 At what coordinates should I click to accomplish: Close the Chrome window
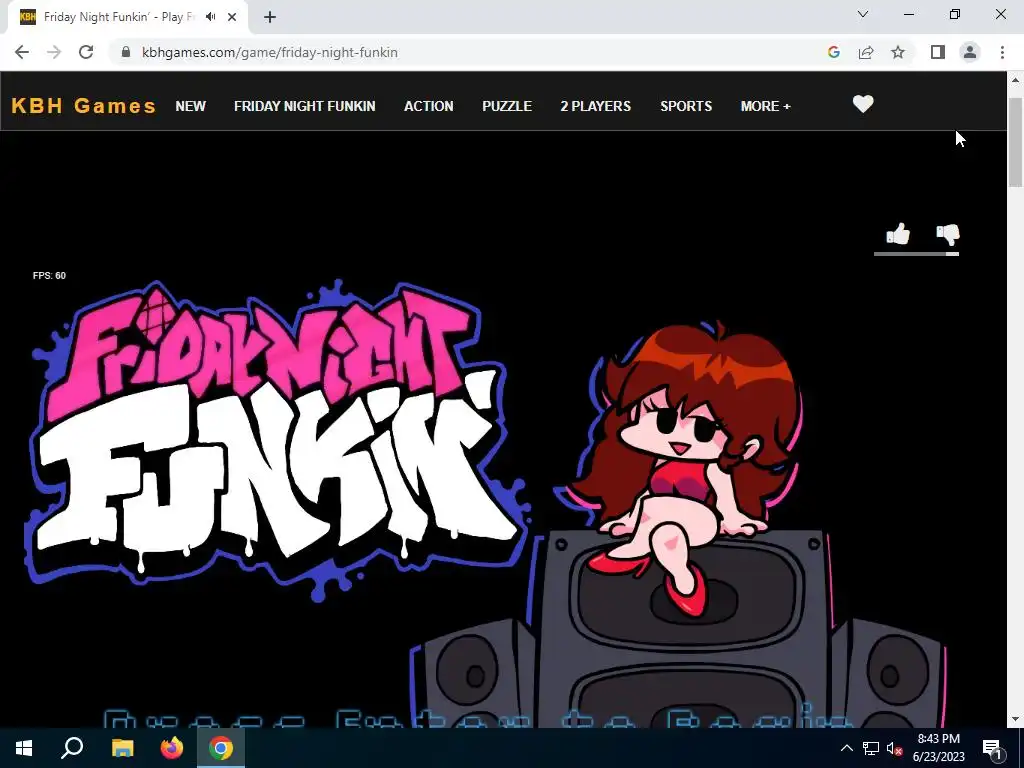tap(1000, 14)
